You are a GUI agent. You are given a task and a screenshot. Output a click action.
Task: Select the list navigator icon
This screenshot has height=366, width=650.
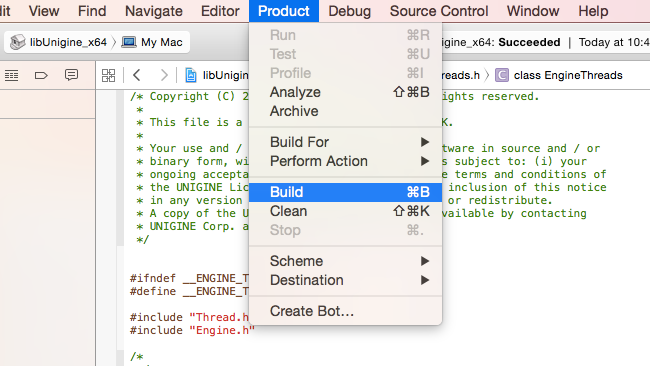click(x=12, y=75)
